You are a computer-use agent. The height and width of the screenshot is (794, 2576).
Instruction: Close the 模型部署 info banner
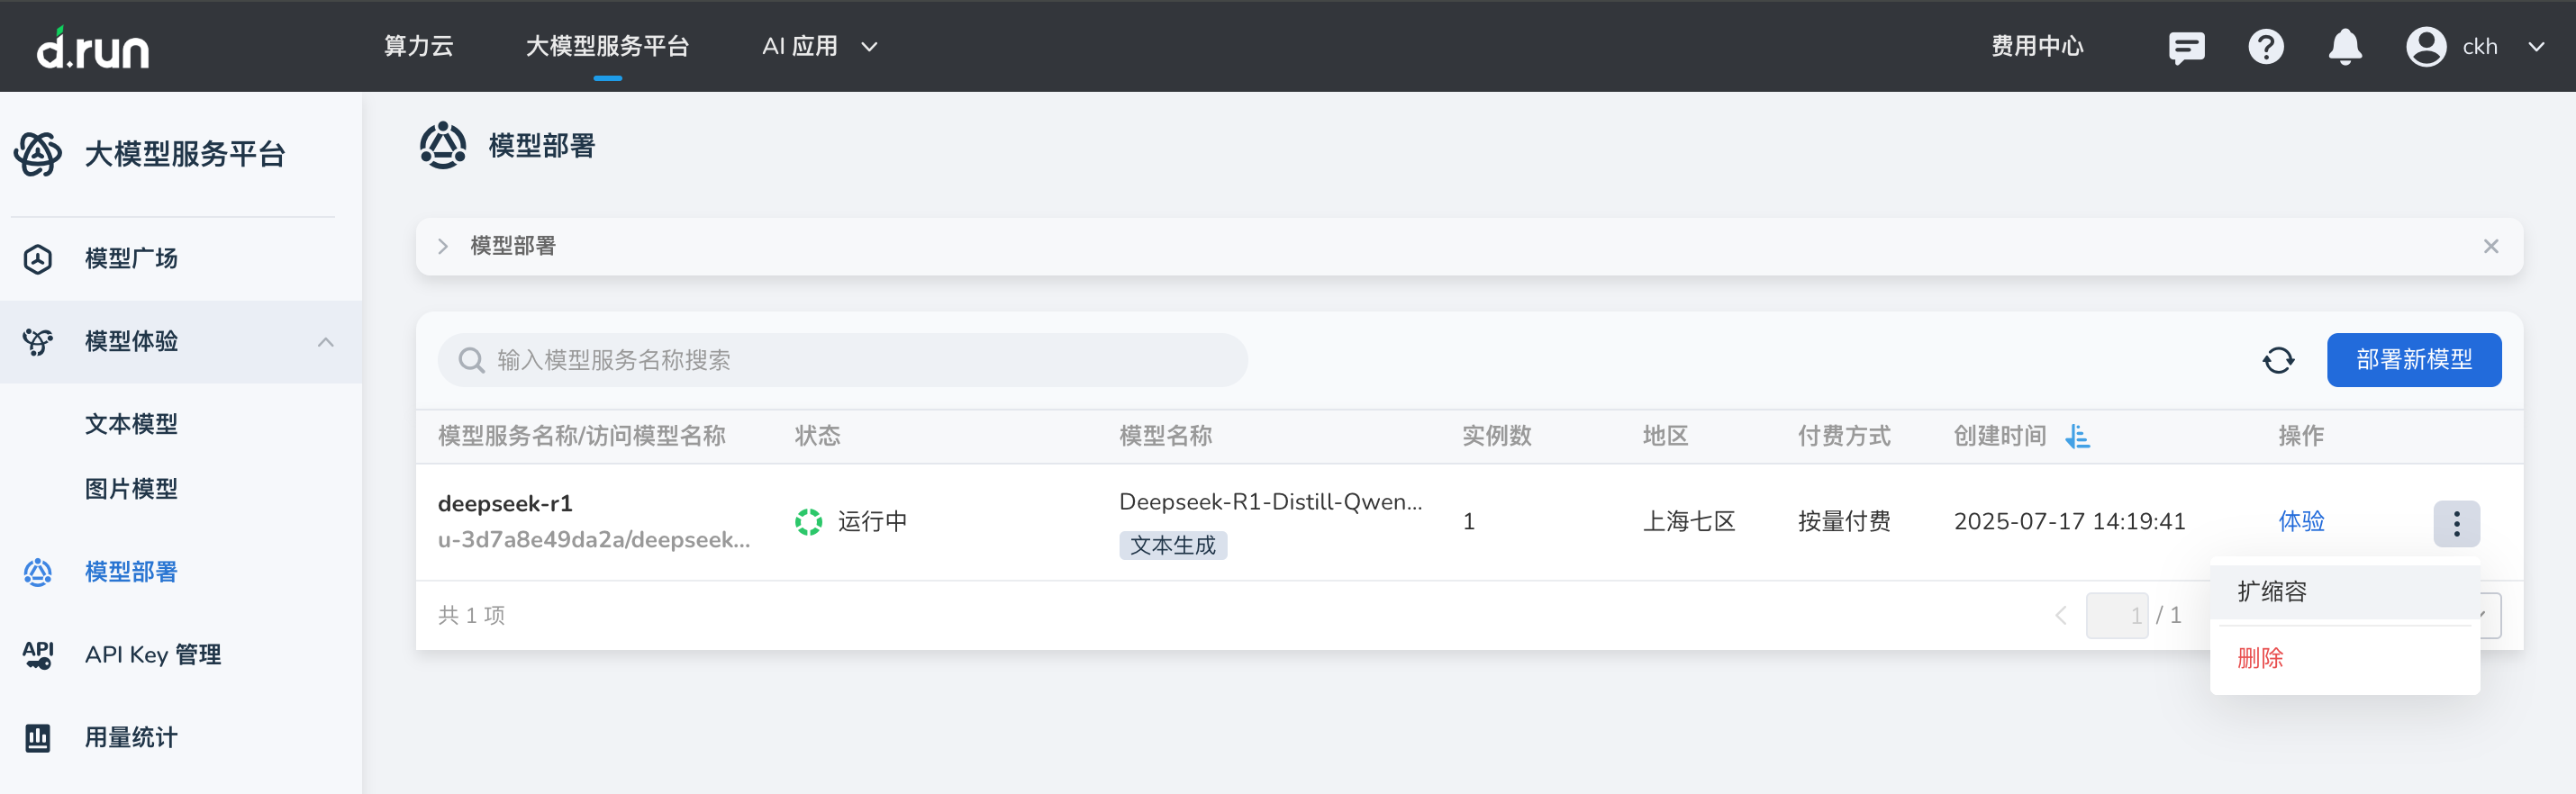pos(2490,246)
